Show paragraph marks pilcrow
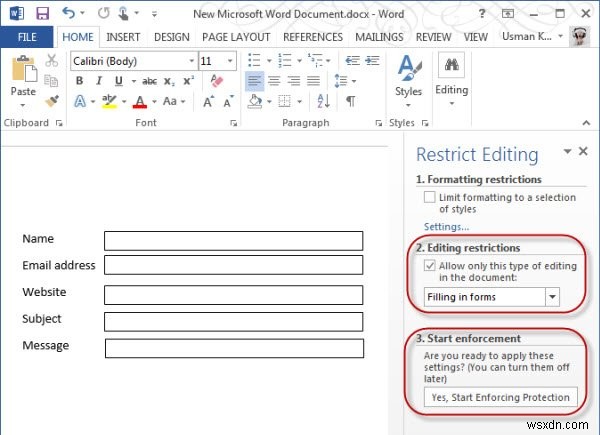Image resolution: width=600 pixels, height=435 pixels. click(351, 101)
